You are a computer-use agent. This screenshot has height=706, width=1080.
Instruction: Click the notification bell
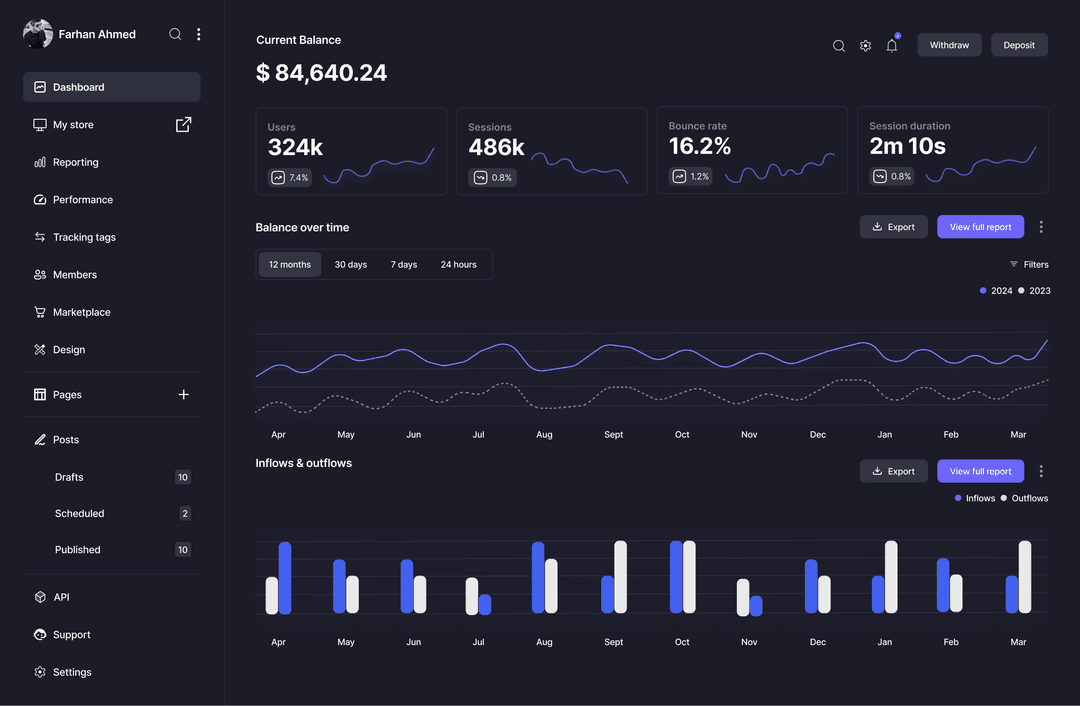click(x=891, y=45)
